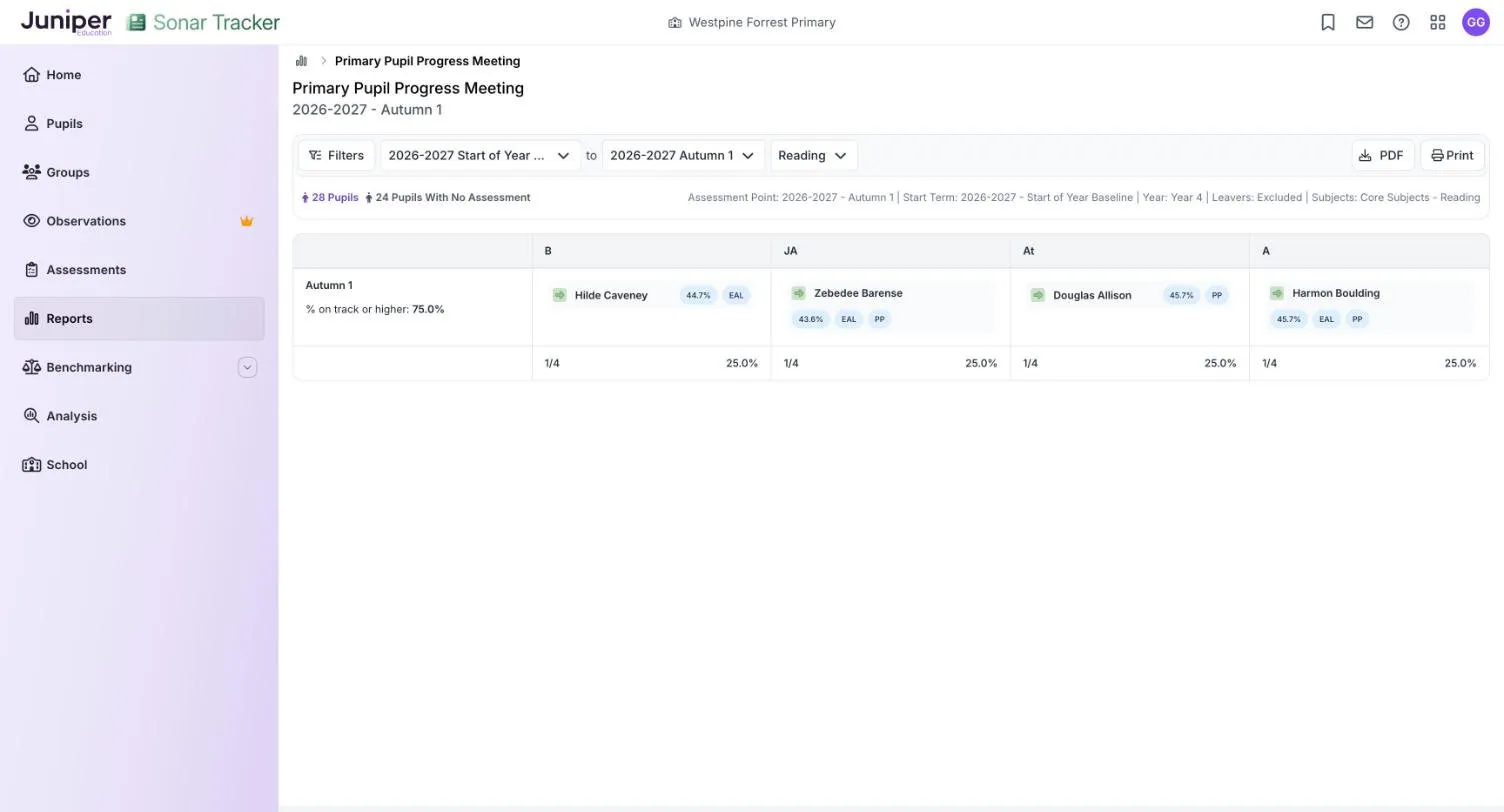The image size is (1504, 812).
Task: Open Observations in sidebar
Action: [x=139, y=221]
